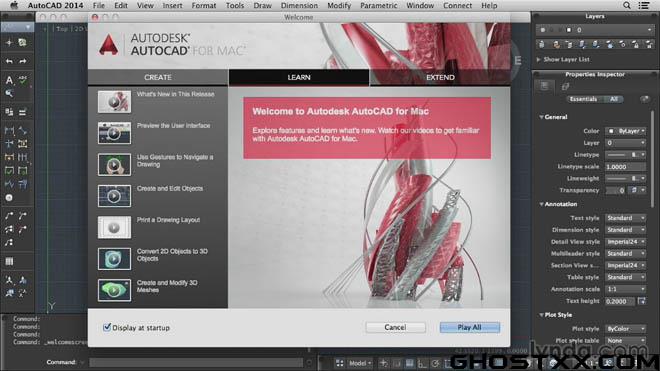Viewport: 660px width, 371px height.
Task: Click the Undo arrow in left tool palette
Action: click(x=9, y=61)
